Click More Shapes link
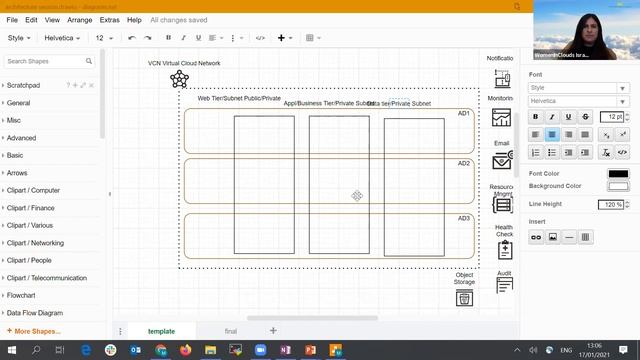 click(x=34, y=331)
